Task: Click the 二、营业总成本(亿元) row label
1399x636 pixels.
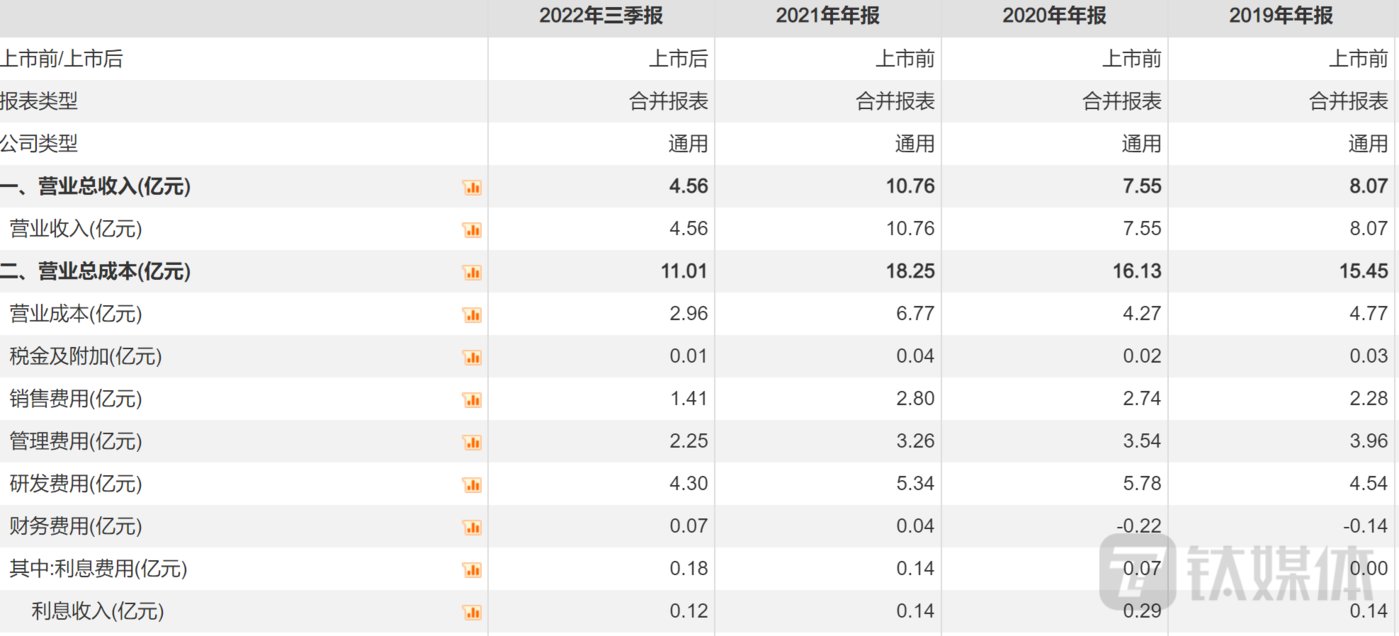Action: pos(96,271)
